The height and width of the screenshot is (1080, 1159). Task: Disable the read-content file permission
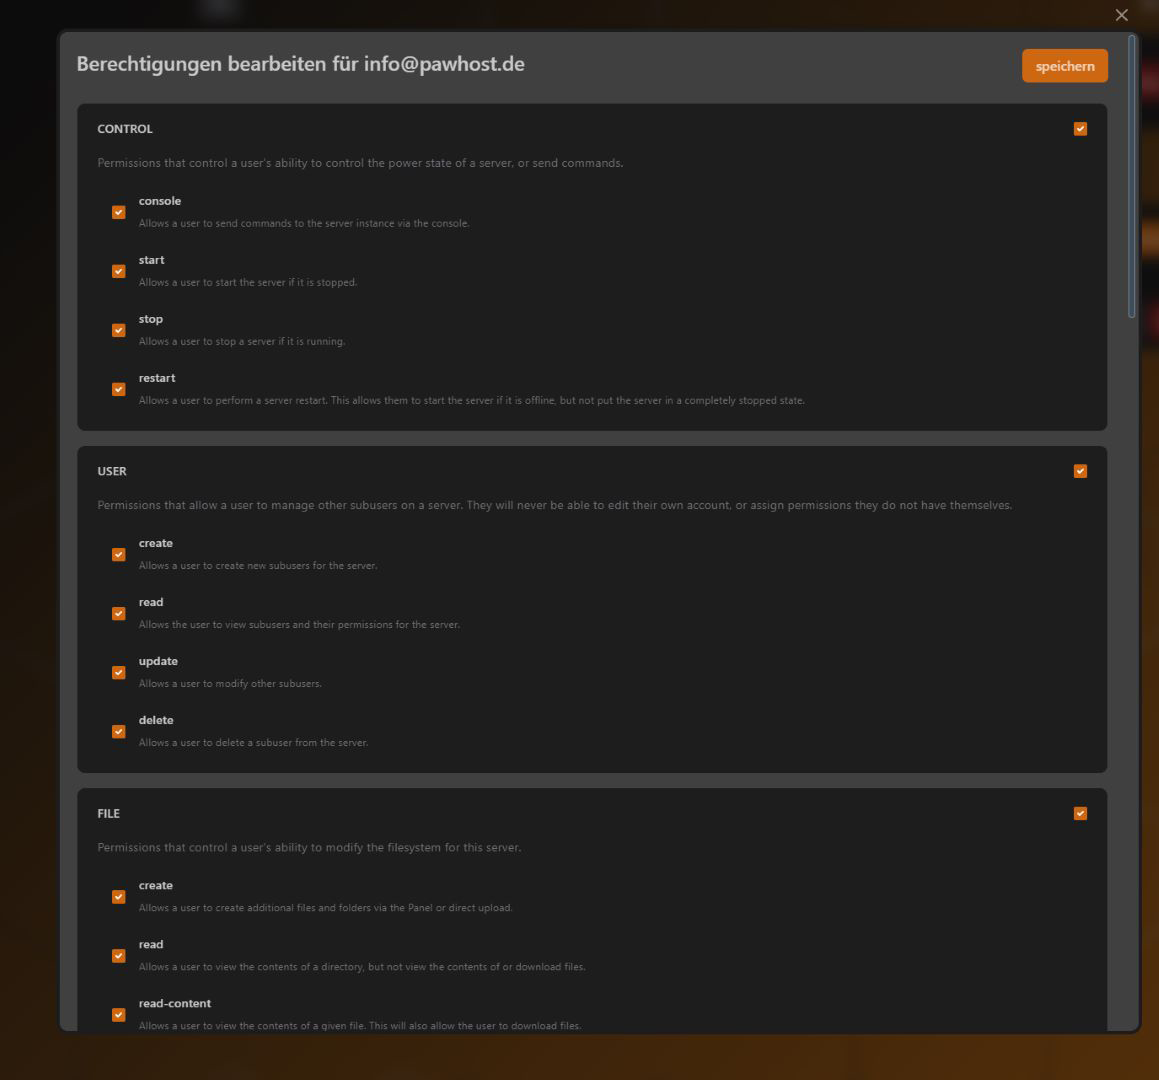[x=119, y=1014]
